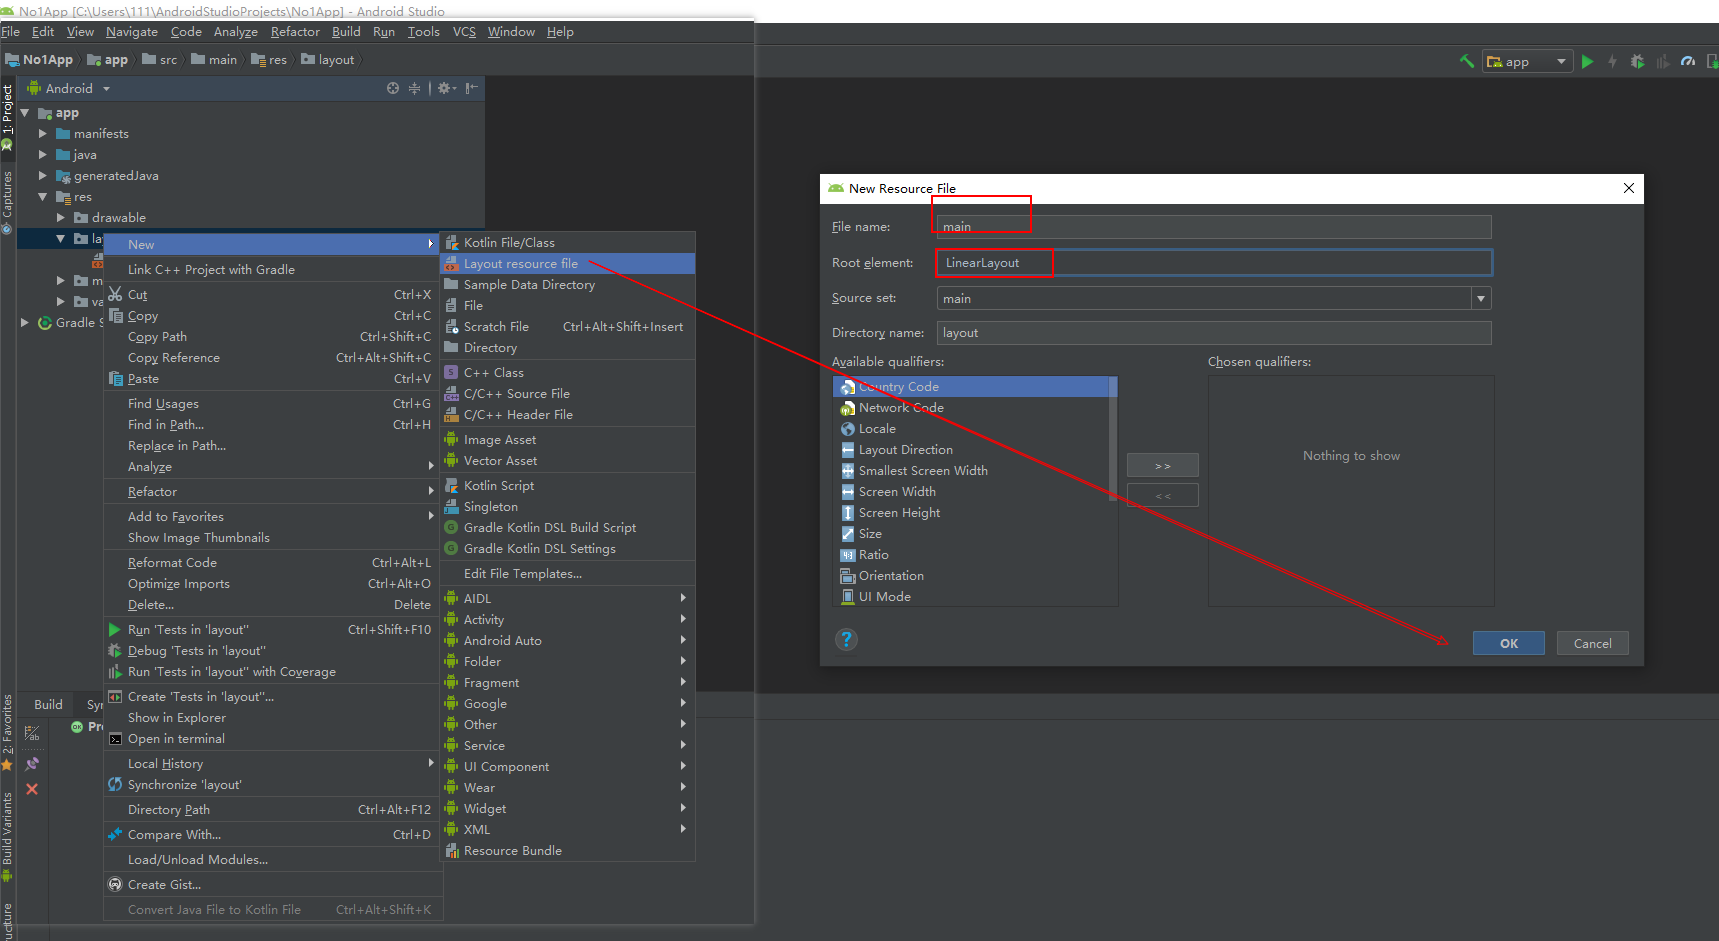Click the green hammer Make Project icon
Image resolution: width=1719 pixels, height=941 pixels.
pos(1466,61)
